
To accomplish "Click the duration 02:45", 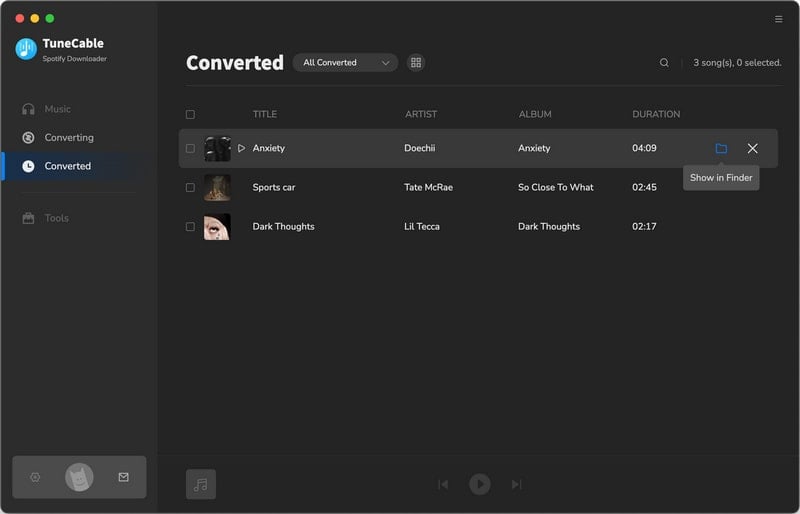I will click(x=644, y=187).
